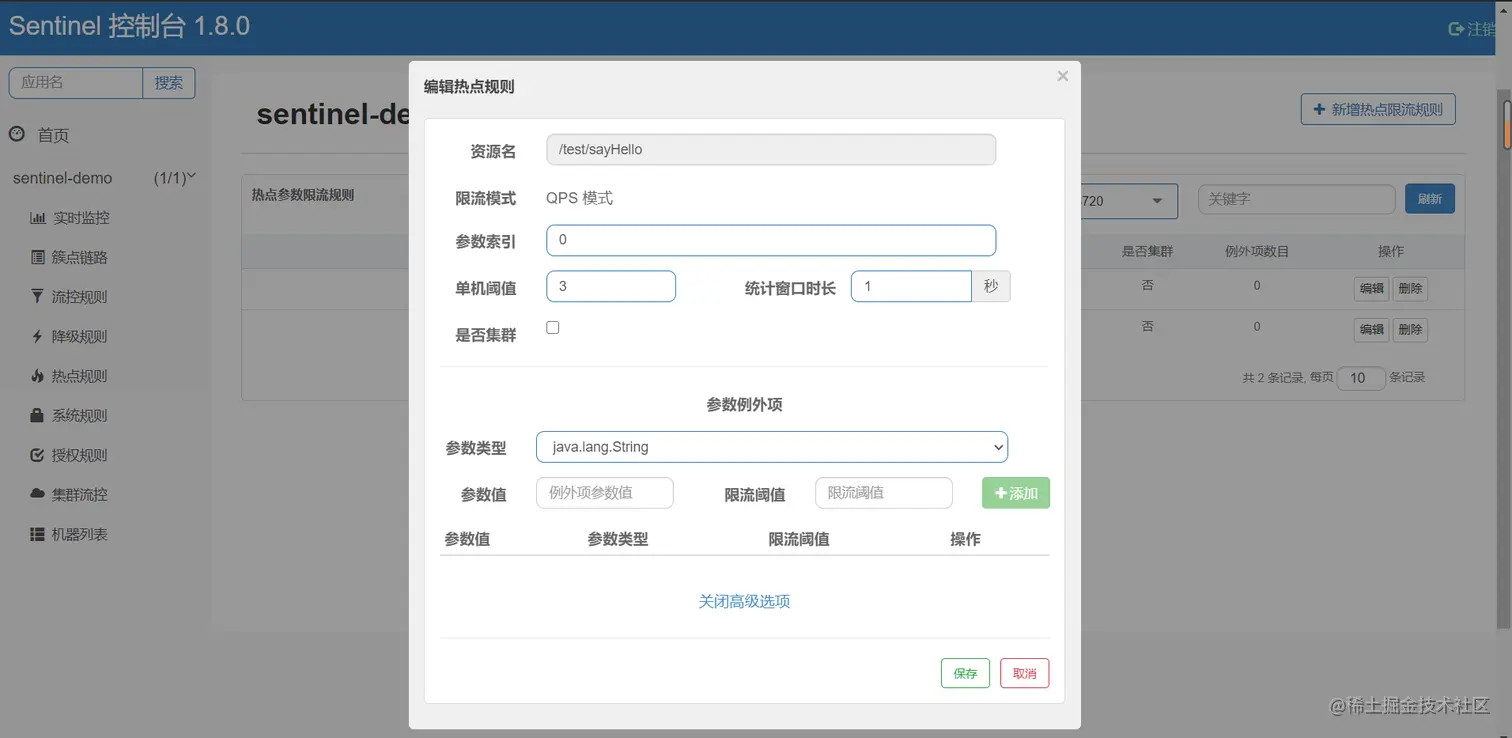Image resolution: width=1512 pixels, height=738 pixels.
Task: Click the green 添加 button
Action: [x=1016, y=493]
